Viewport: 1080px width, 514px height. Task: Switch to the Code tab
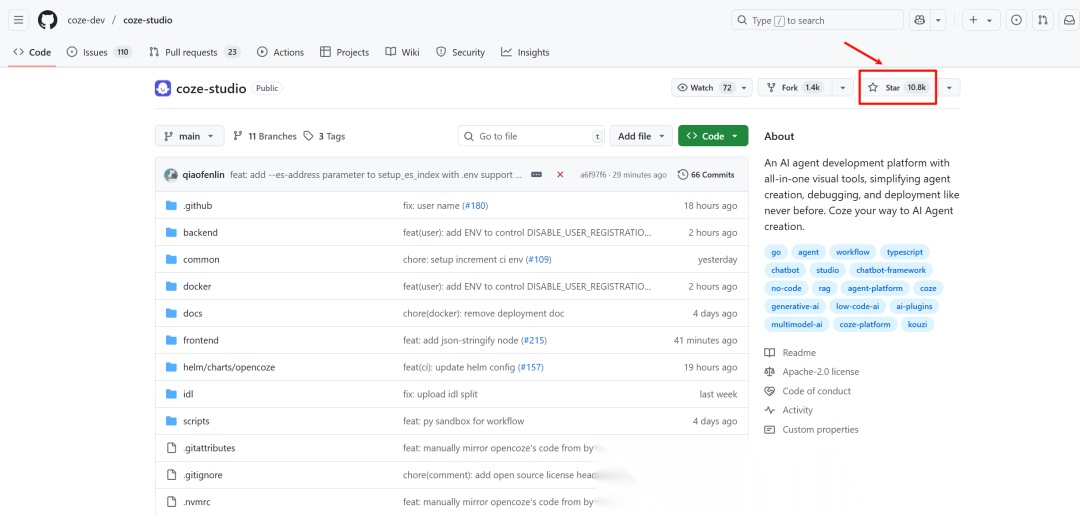click(x=32, y=52)
